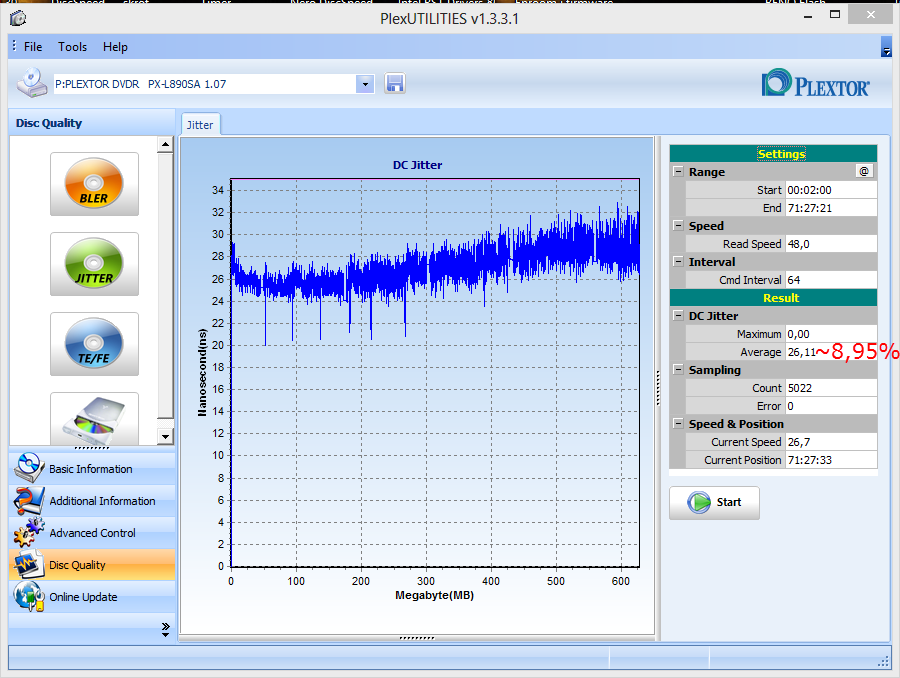Collapse the DC Jitter result group
Screen dimensions: 900x678
pos(678,315)
